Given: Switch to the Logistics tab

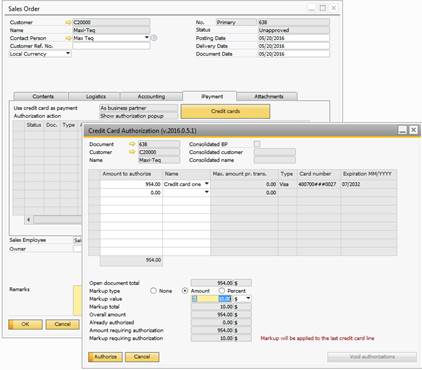Looking at the screenshot, I should tap(96, 96).
